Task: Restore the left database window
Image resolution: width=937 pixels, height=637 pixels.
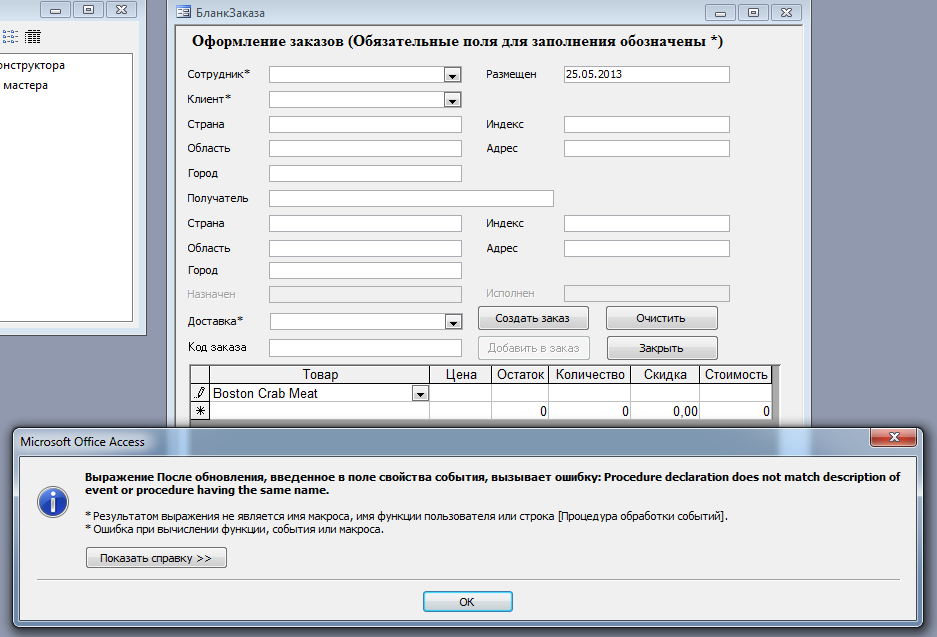Action: point(88,10)
